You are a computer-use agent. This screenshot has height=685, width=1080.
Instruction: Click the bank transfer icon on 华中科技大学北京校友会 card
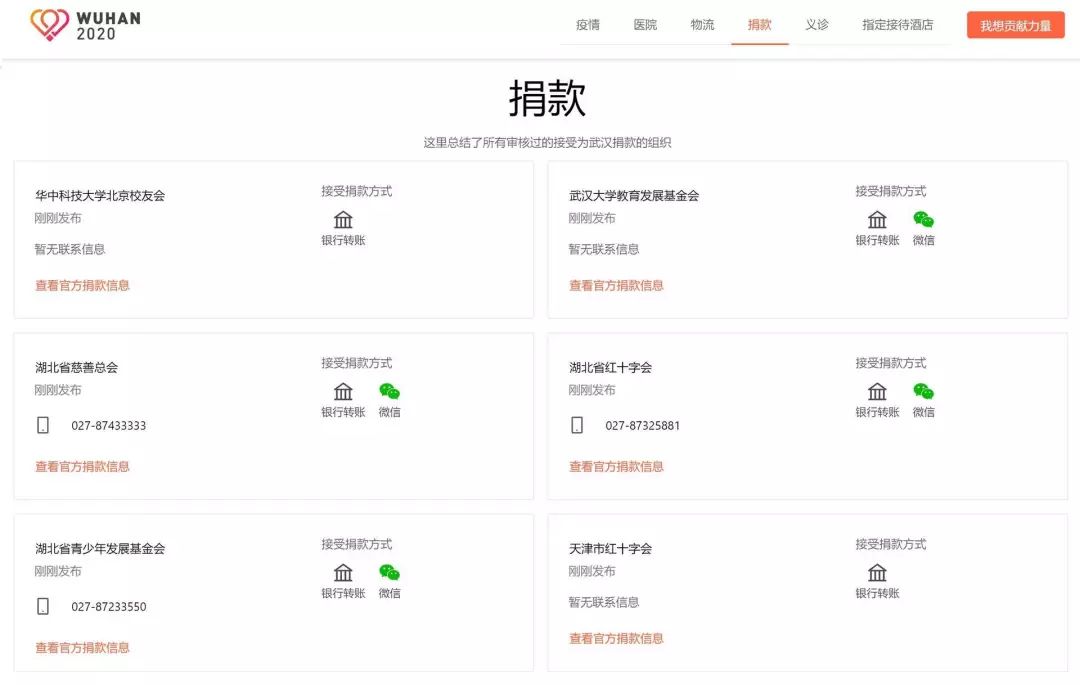tap(343, 220)
